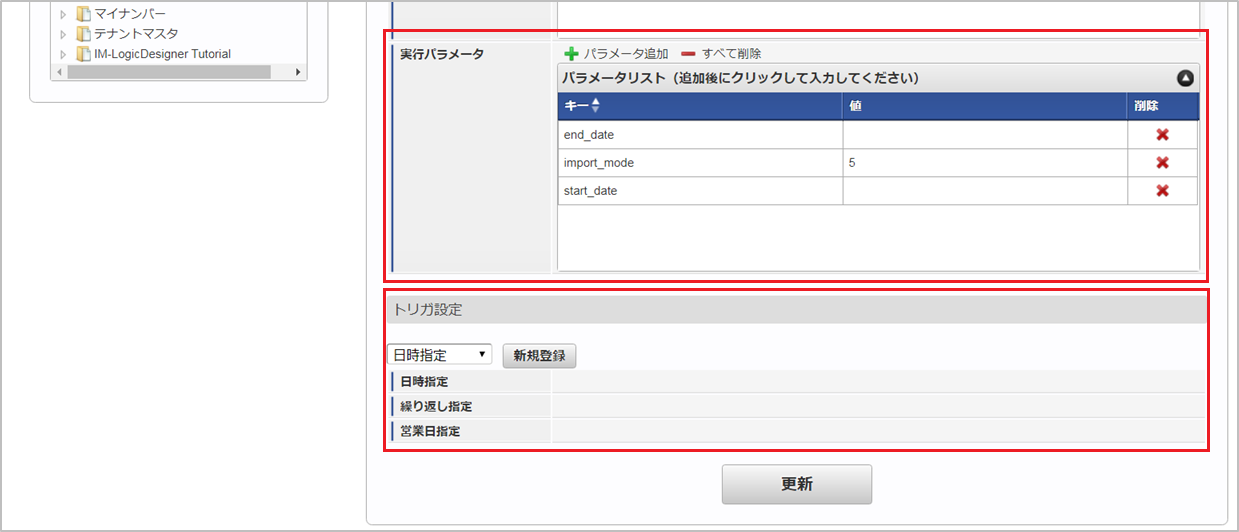
Task: Click the テナントマスタ folder icon
Action: pos(84,34)
